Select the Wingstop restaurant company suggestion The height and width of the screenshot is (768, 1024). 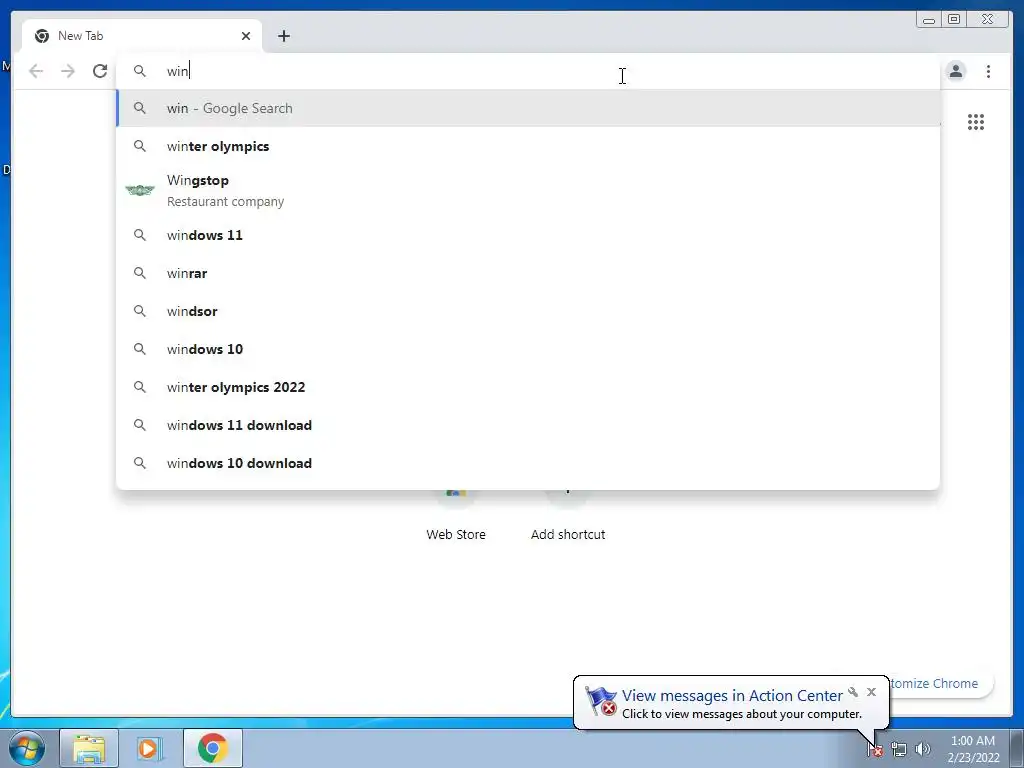[528, 190]
